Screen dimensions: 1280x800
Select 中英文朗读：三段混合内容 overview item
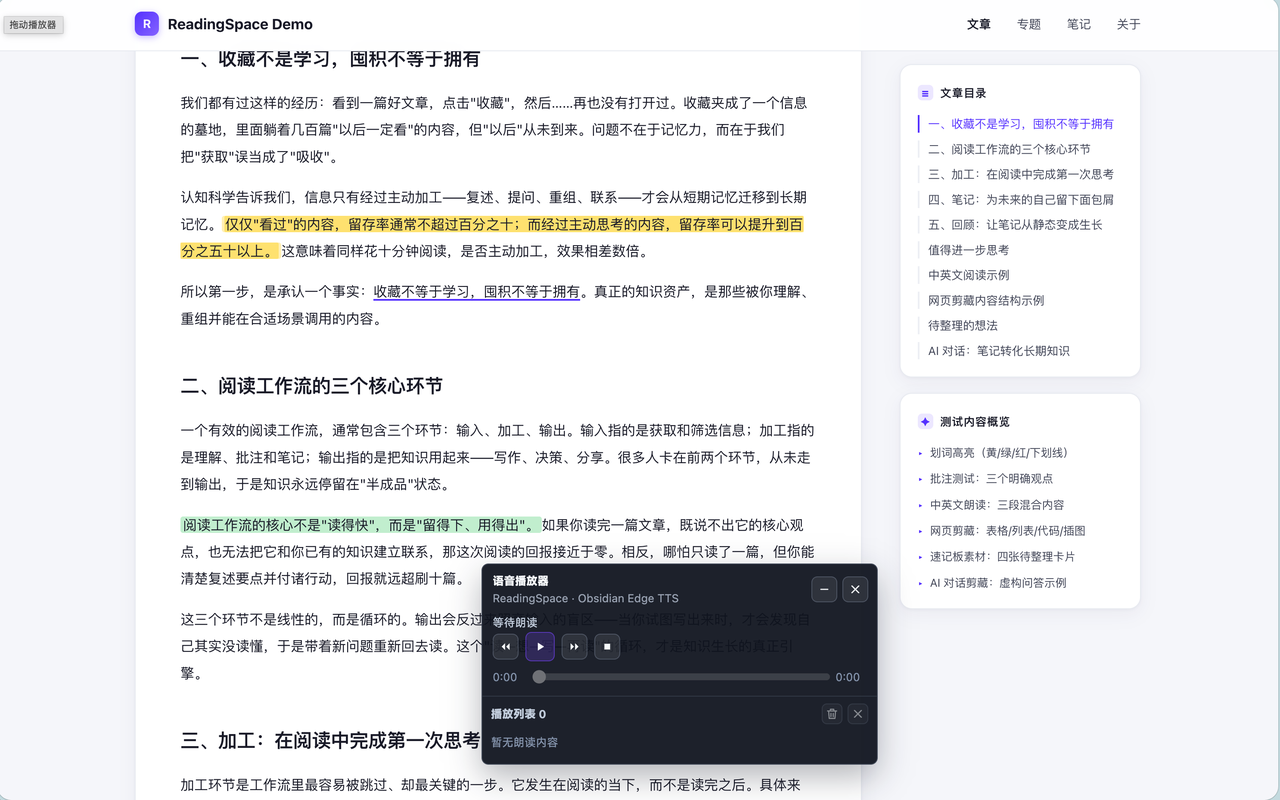(x=997, y=505)
